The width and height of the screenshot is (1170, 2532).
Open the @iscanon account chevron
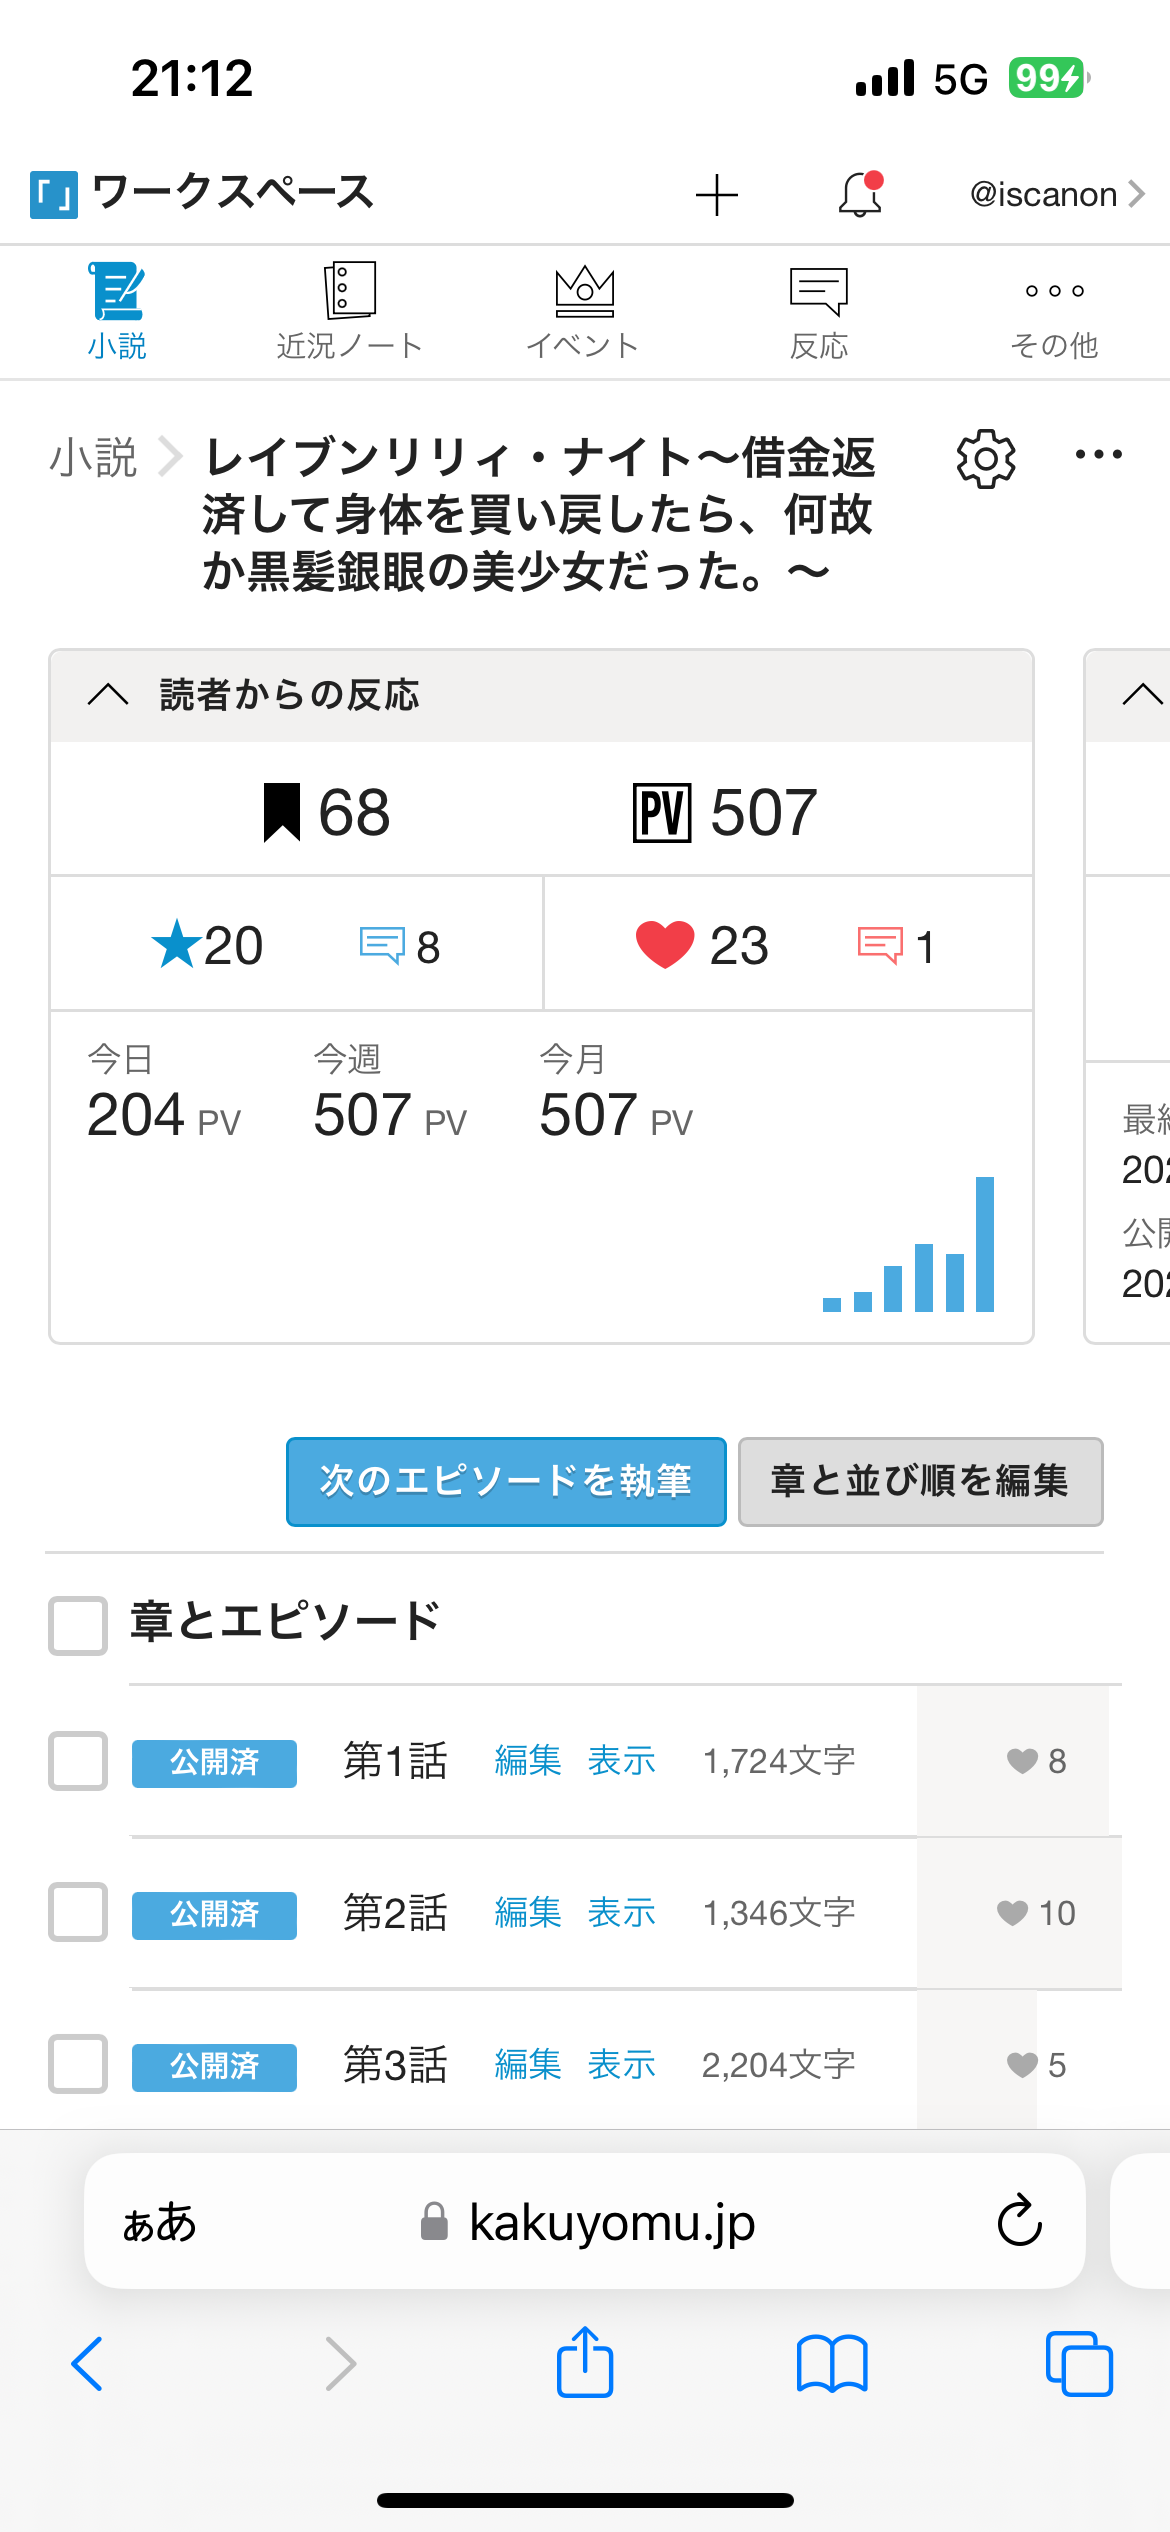tap(1137, 194)
